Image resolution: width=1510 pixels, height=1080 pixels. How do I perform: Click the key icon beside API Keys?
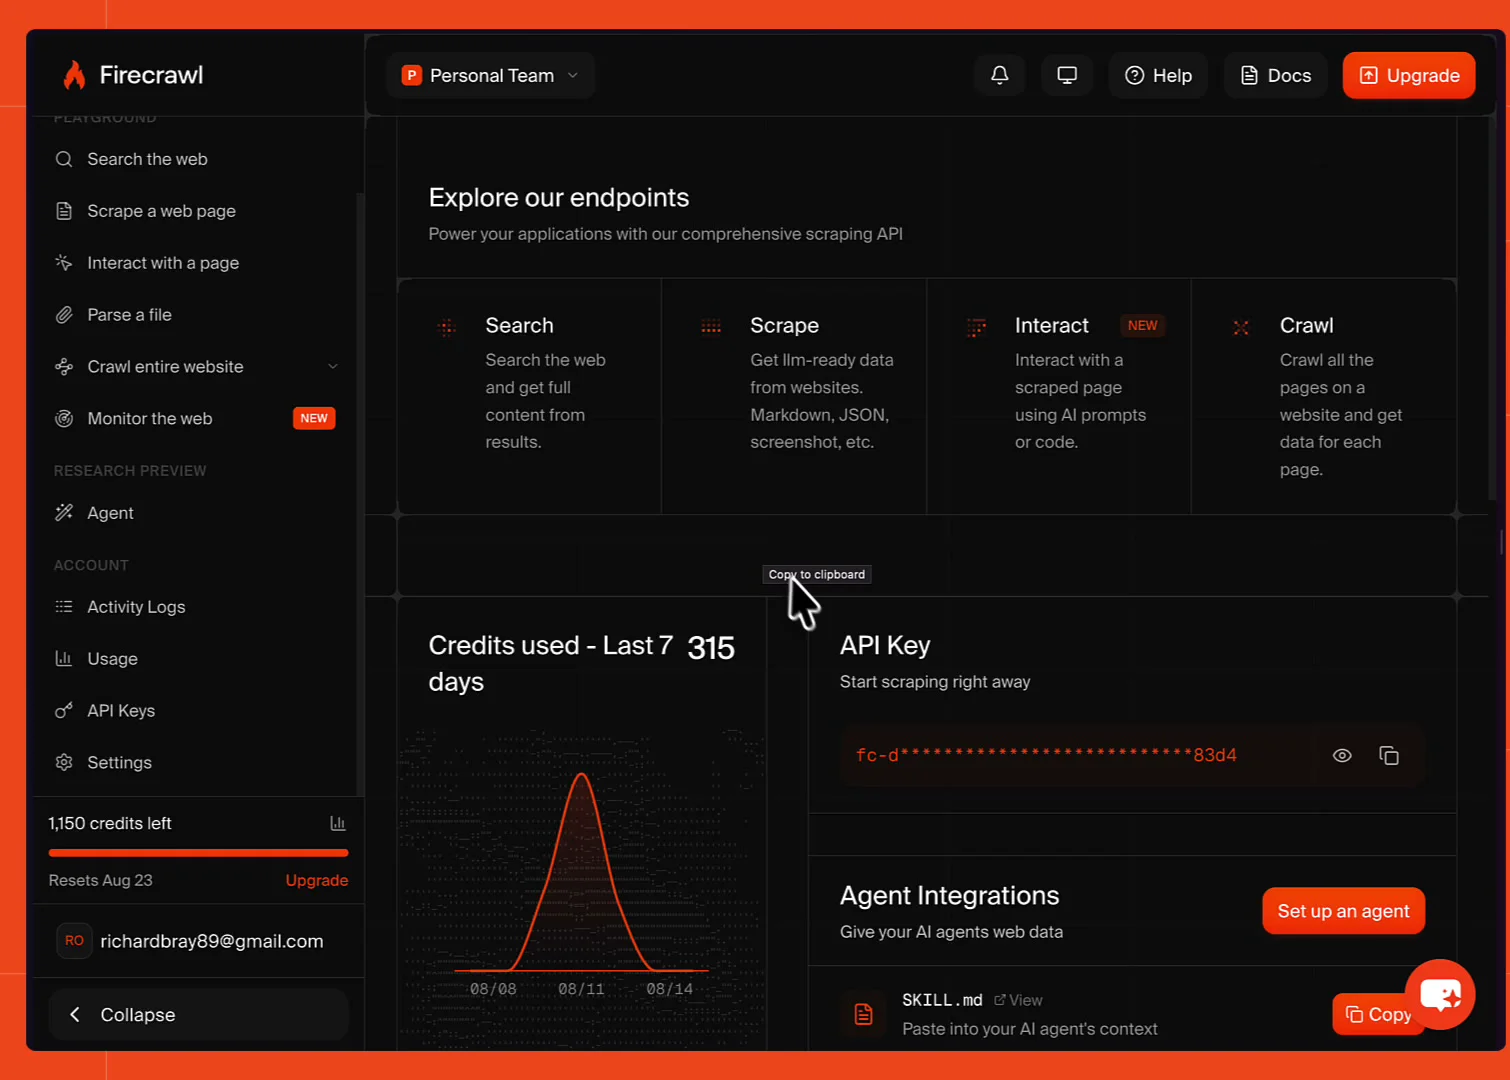[x=64, y=711]
